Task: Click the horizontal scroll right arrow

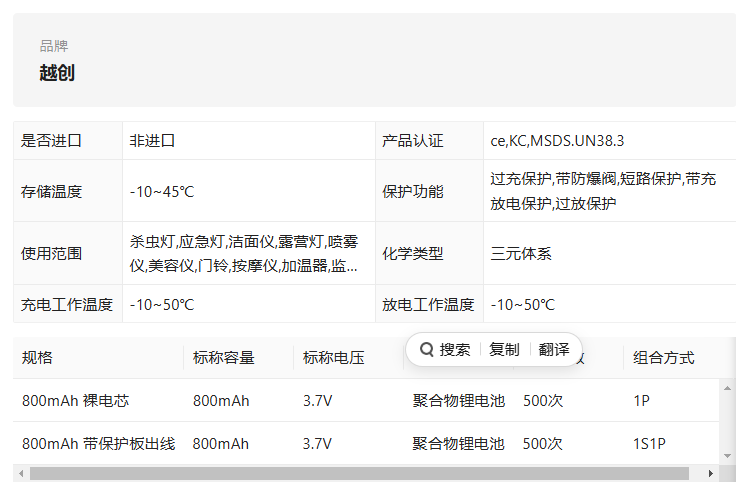Action: tap(711, 473)
